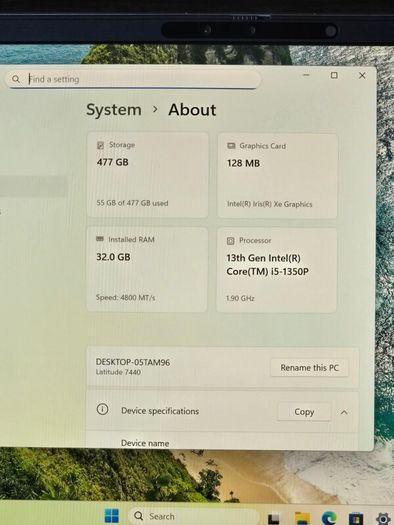The height and width of the screenshot is (525, 394).
Task: Open the Windows Start menu
Action: click(112, 516)
